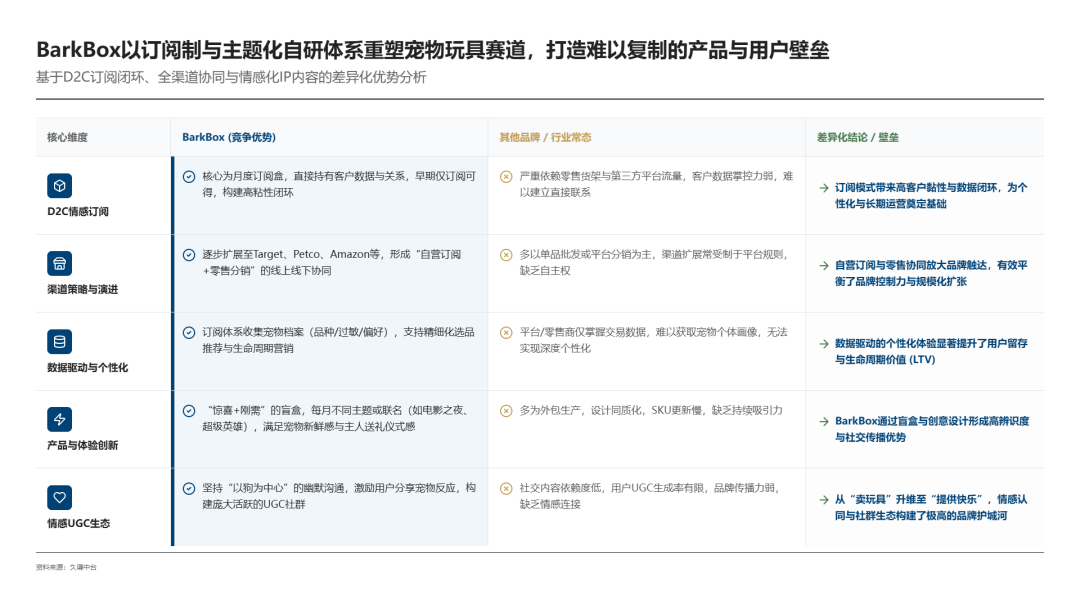
Task: Switch to the BarkBox 竞争优势 column header
Action: pyautogui.click(x=228, y=137)
